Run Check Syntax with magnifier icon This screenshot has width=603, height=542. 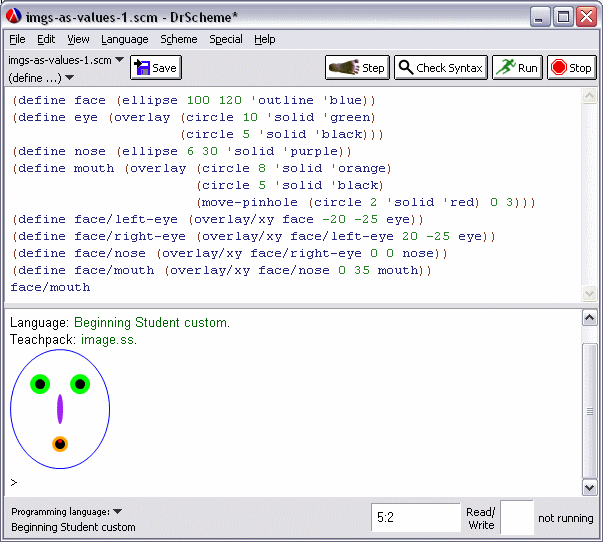click(441, 68)
